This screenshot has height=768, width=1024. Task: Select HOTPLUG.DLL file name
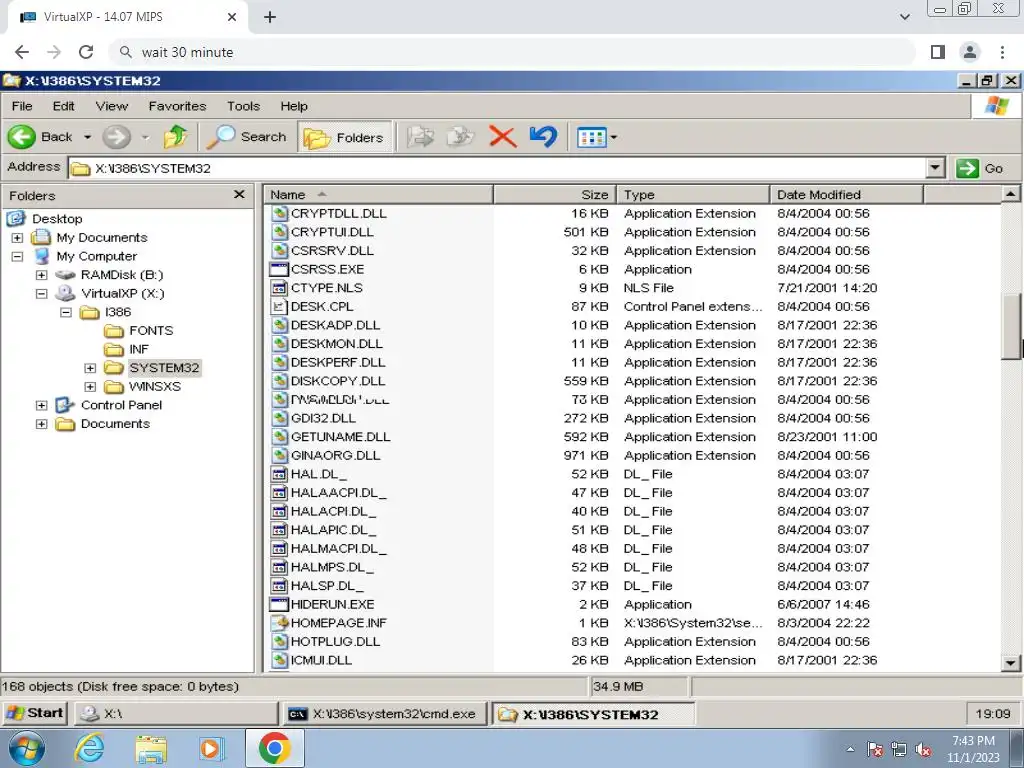[335, 641]
